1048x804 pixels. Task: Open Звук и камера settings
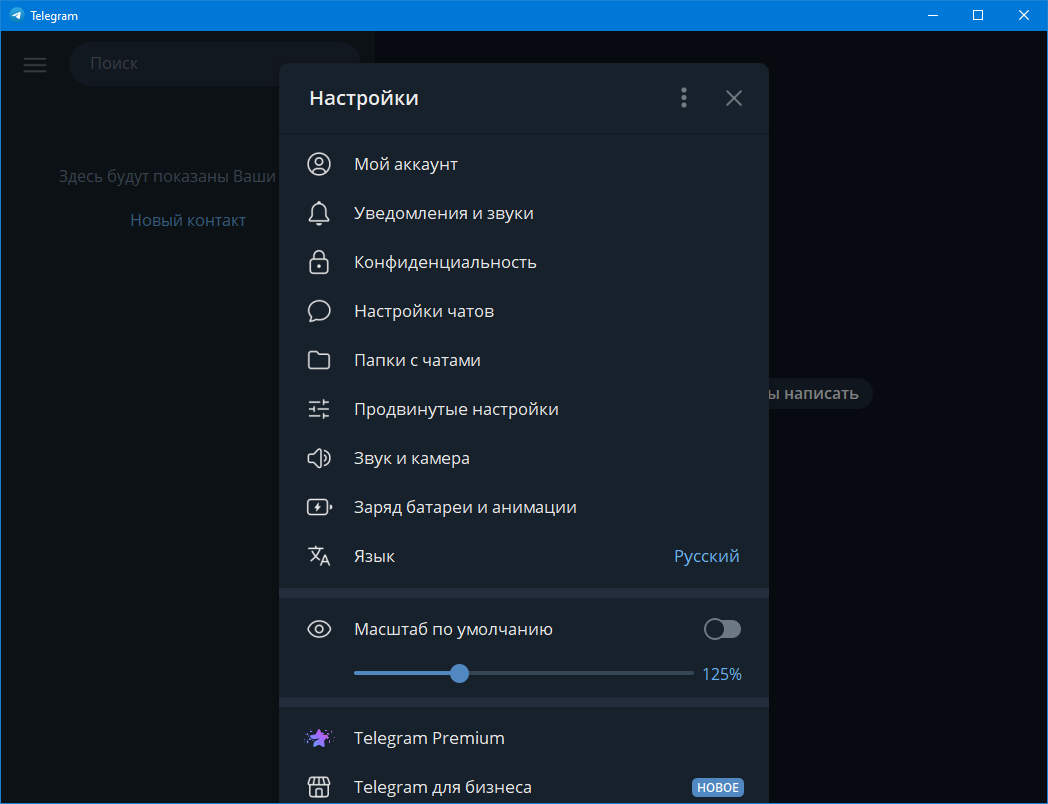(x=523, y=458)
